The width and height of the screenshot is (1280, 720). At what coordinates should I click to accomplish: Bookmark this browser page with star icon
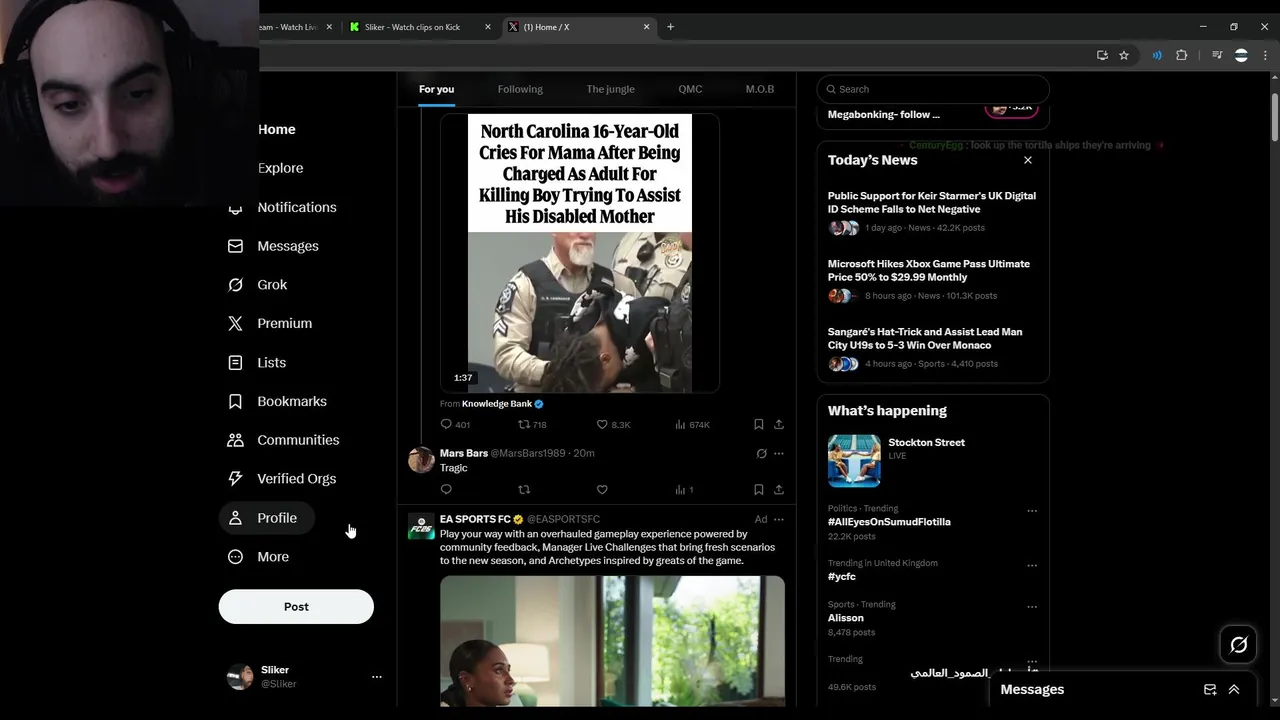pos(1124,55)
